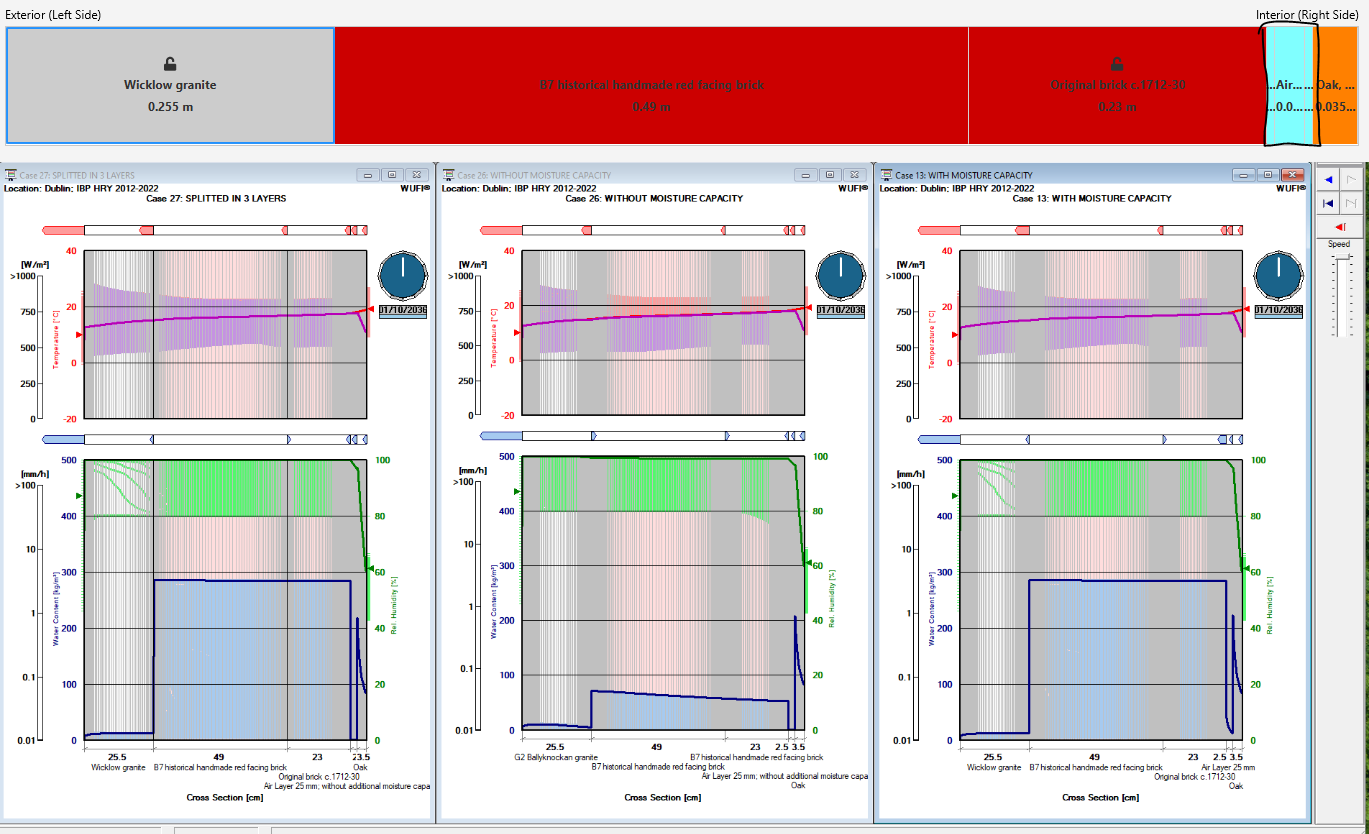The image size is (1369, 834).
Task: Click the Case 13 window title bar
Action: click(1092, 175)
